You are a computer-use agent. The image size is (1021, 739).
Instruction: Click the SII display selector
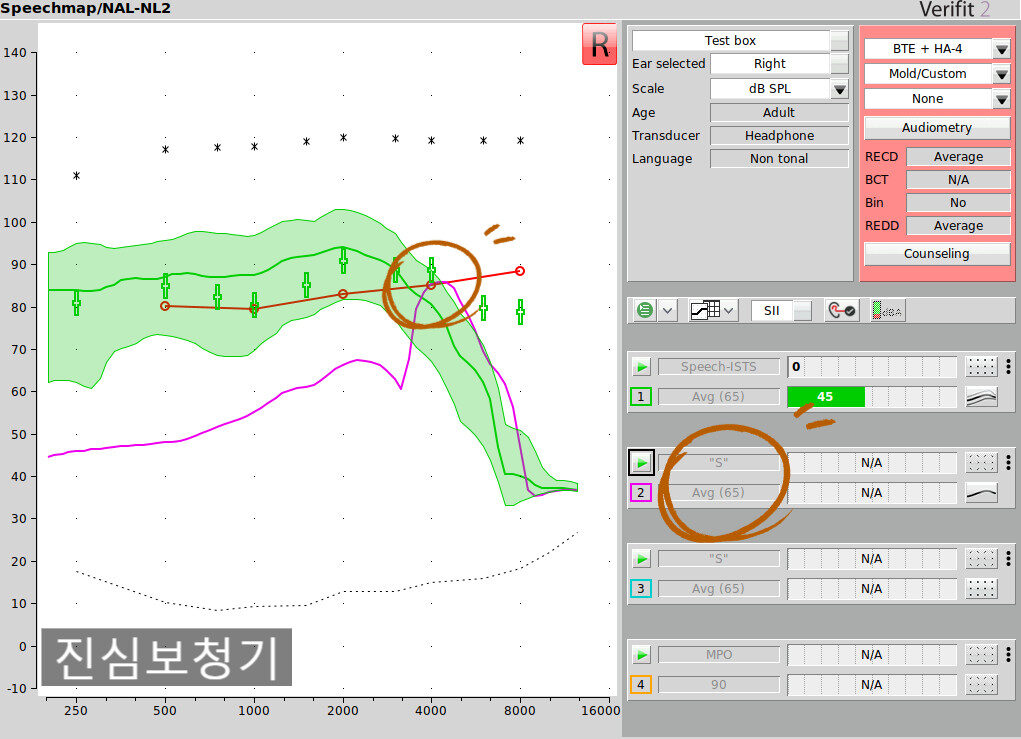pos(782,311)
